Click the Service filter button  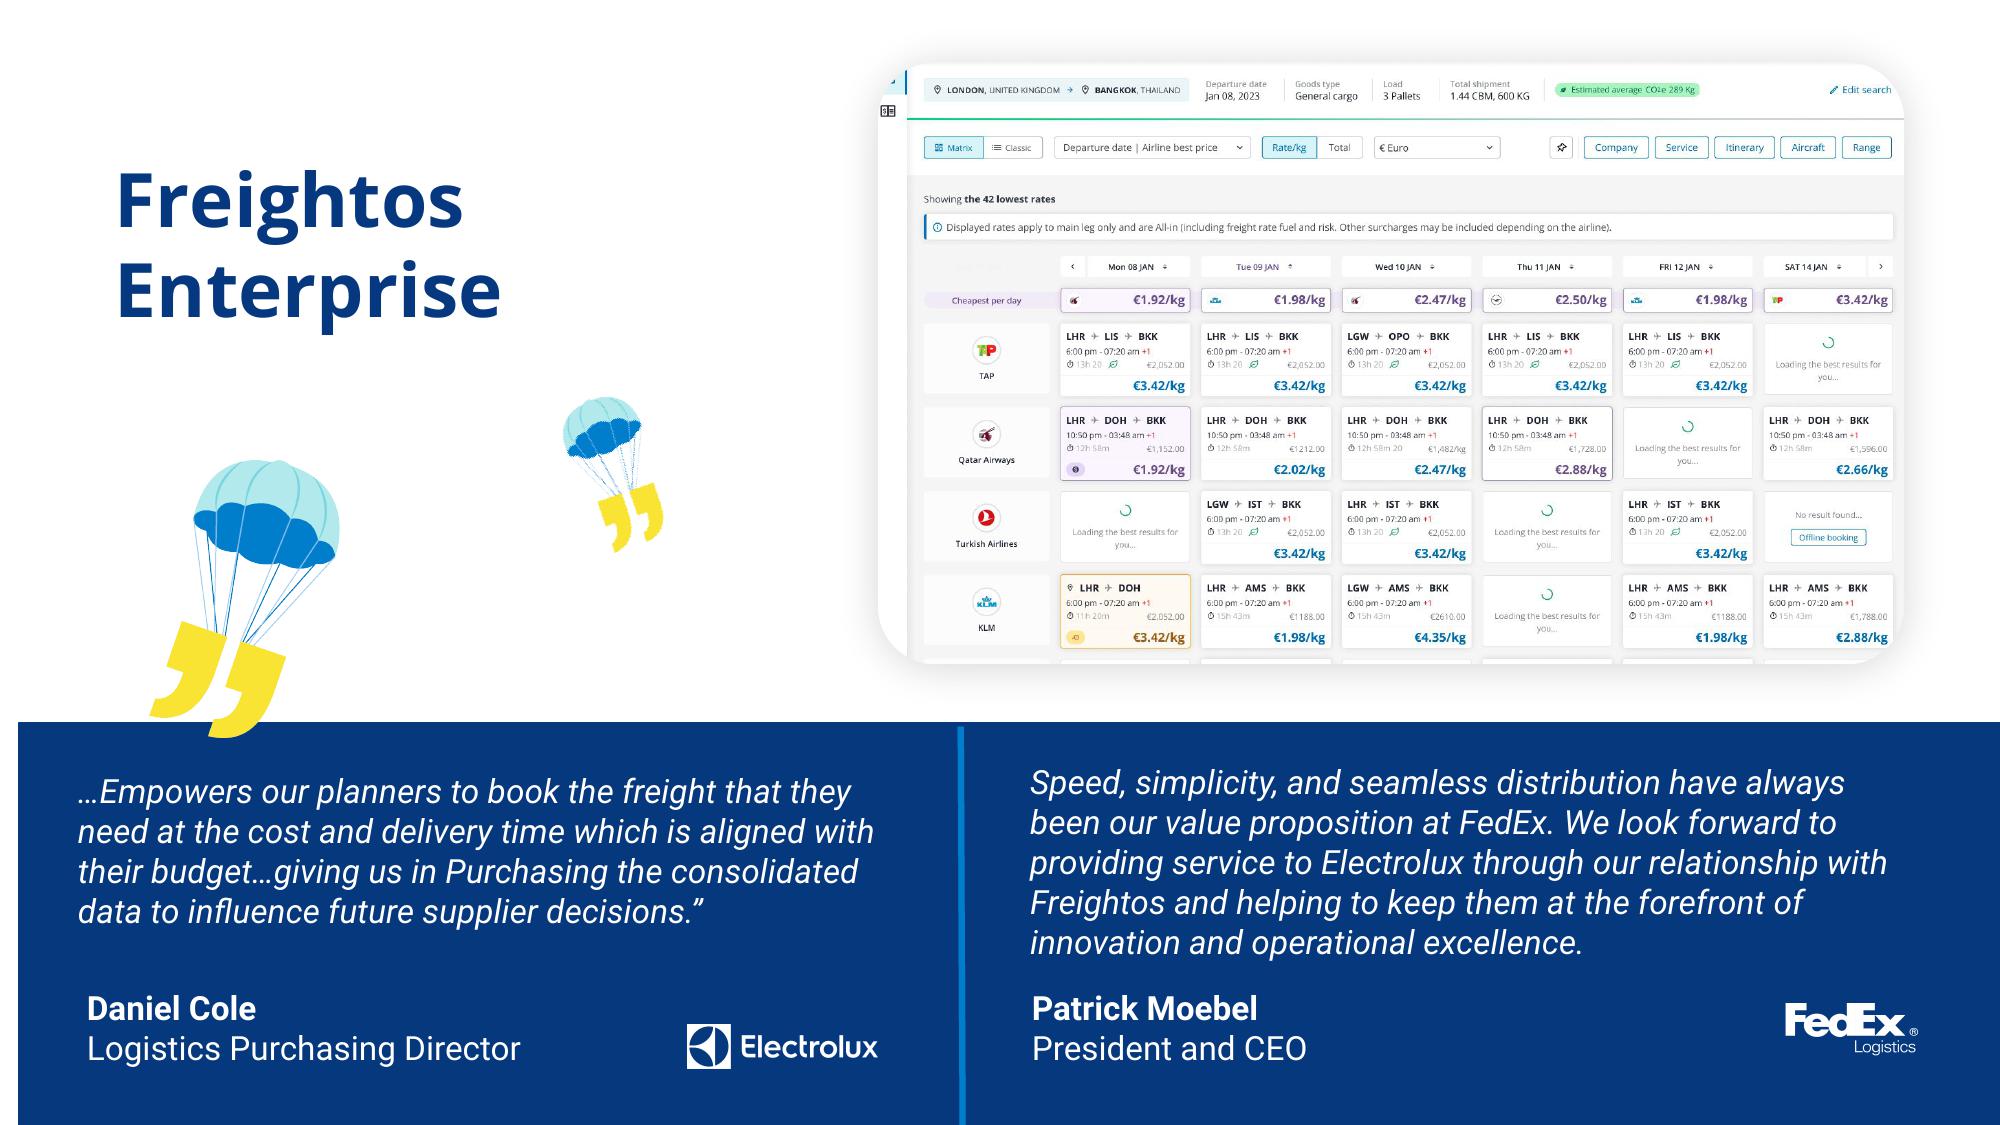coord(1681,148)
